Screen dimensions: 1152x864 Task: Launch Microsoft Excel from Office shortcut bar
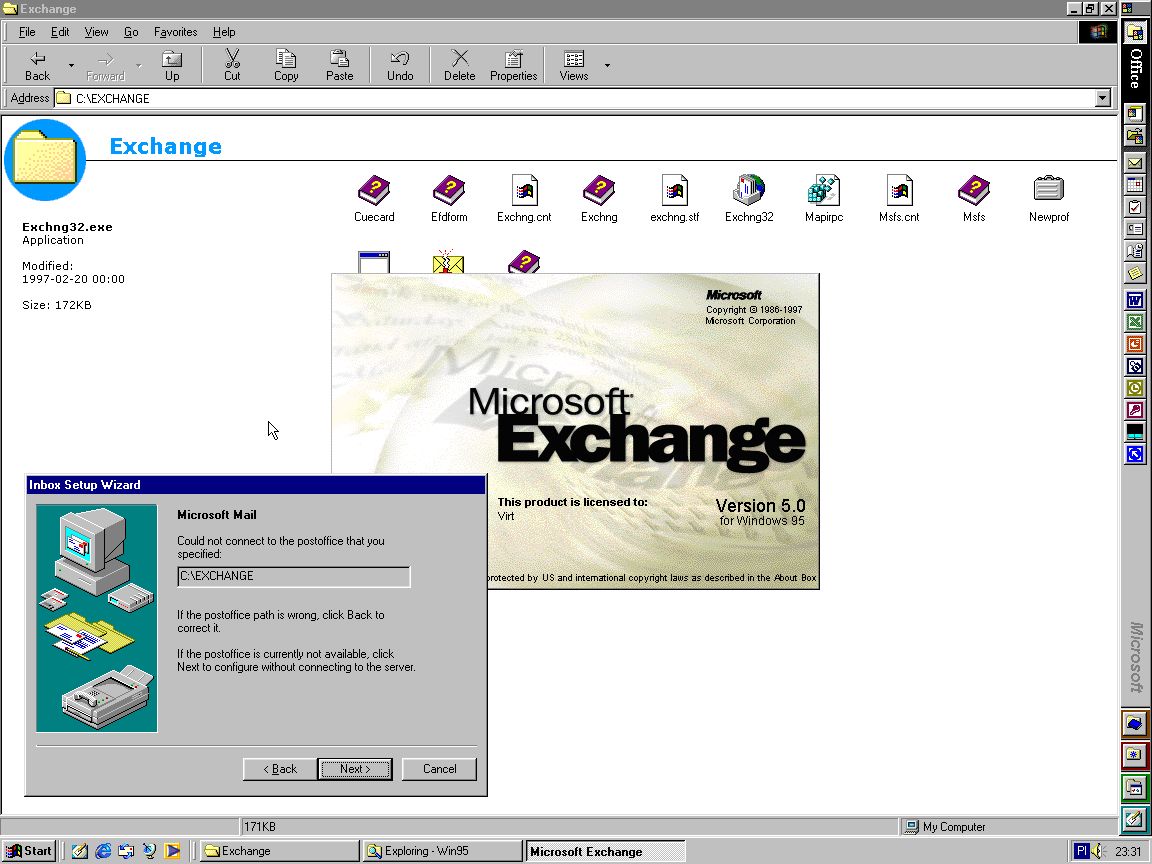[1135, 322]
